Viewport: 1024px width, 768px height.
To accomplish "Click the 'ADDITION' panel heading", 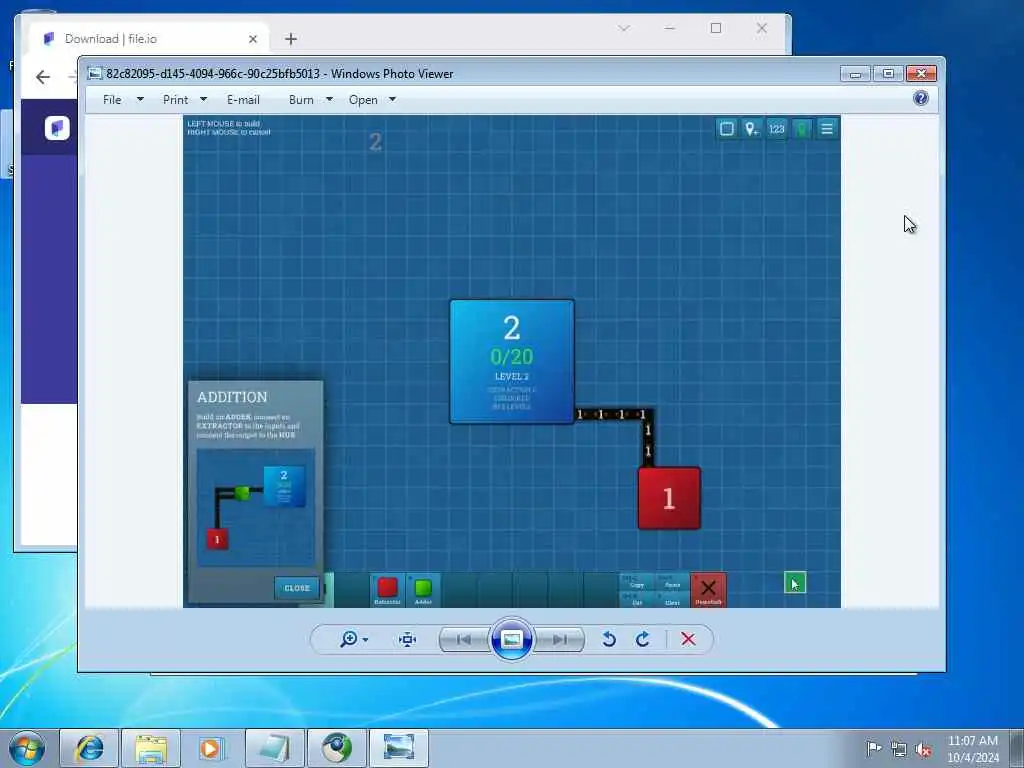I will (x=232, y=397).
